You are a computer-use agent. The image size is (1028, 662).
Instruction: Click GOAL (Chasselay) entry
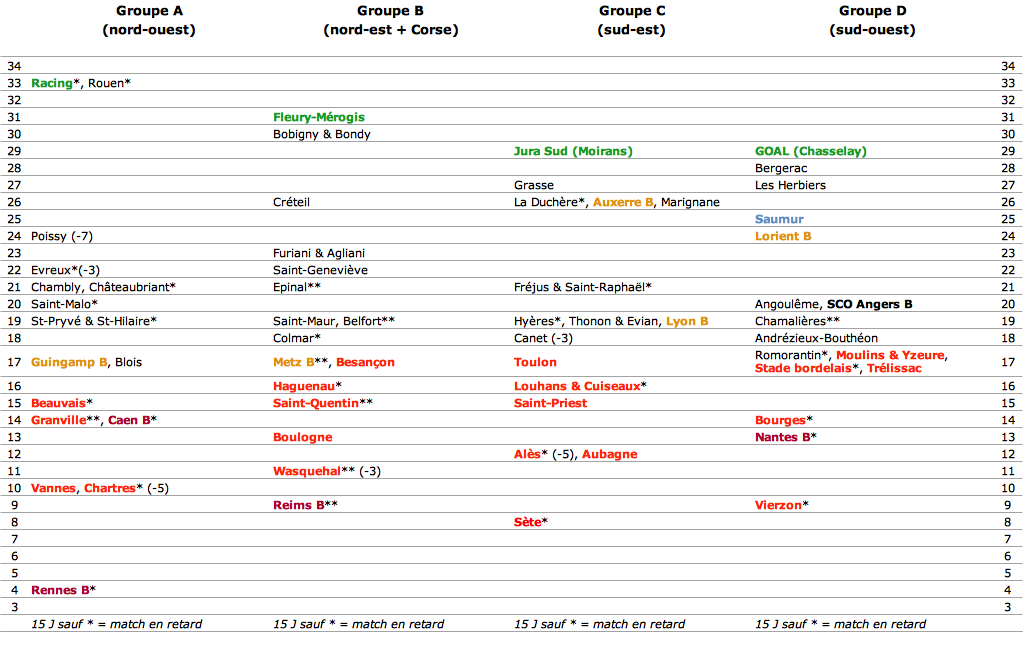click(810, 151)
